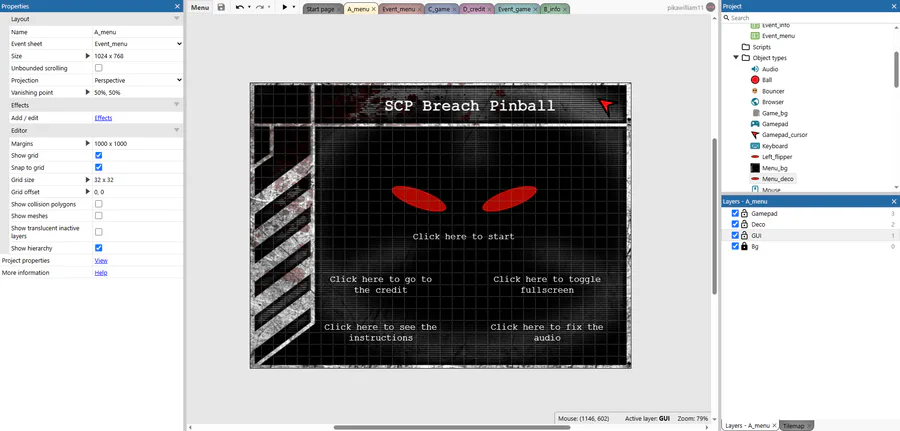Viewport: 900px width, 431px height.
Task: Hide the Gamepad layer via its checkbox
Action: [735, 213]
